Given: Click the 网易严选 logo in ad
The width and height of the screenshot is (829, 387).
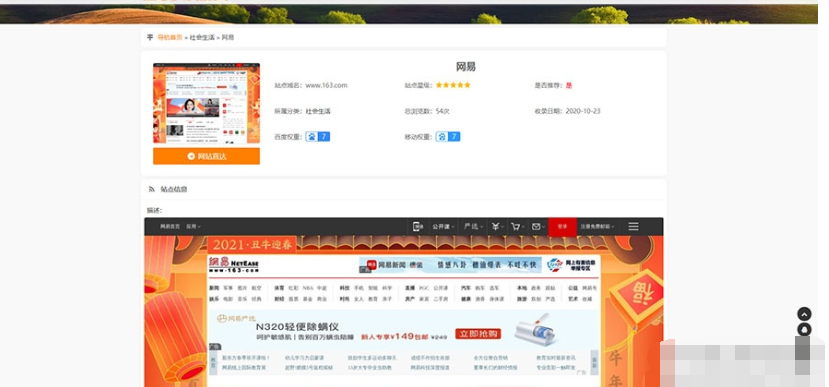Looking at the screenshot, I should point(236,318).
